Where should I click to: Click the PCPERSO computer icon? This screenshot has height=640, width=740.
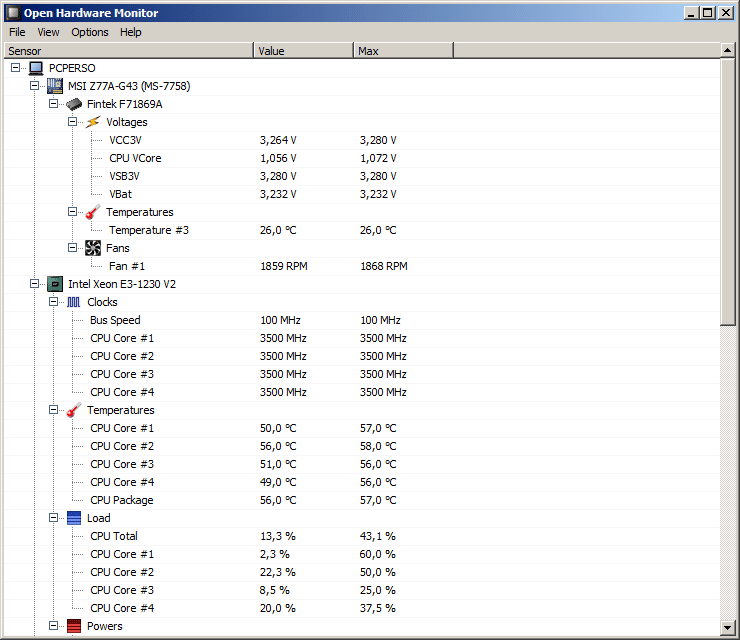point(36,68)
